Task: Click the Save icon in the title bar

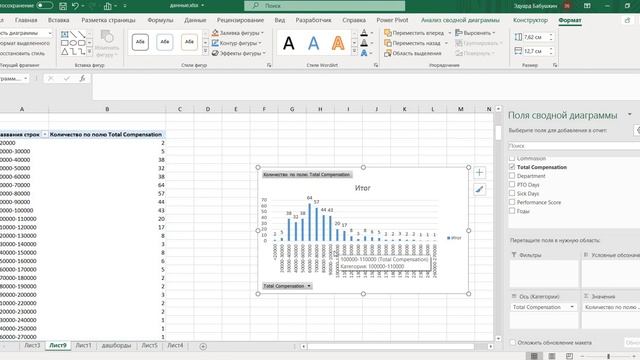Action: (63, 6)
